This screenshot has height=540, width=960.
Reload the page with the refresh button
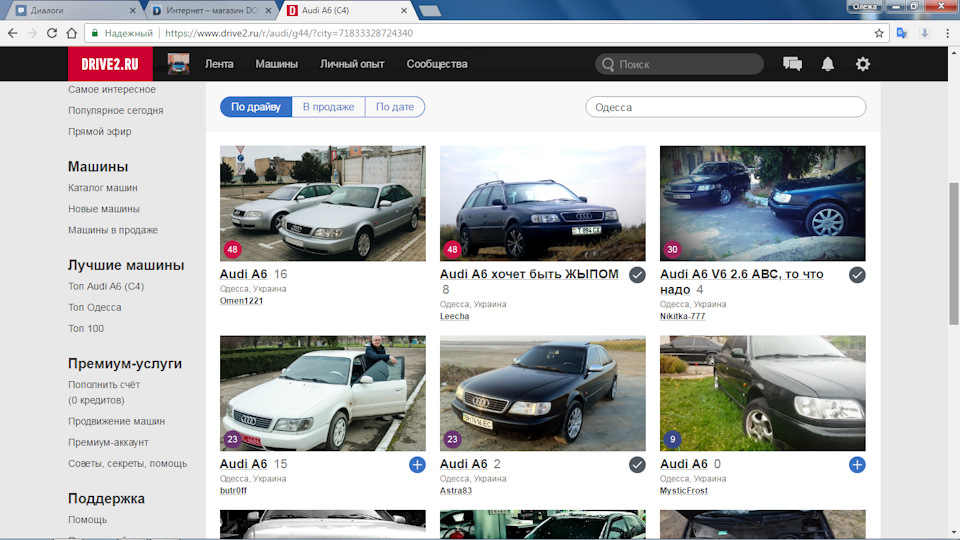[x=52, y=33]
